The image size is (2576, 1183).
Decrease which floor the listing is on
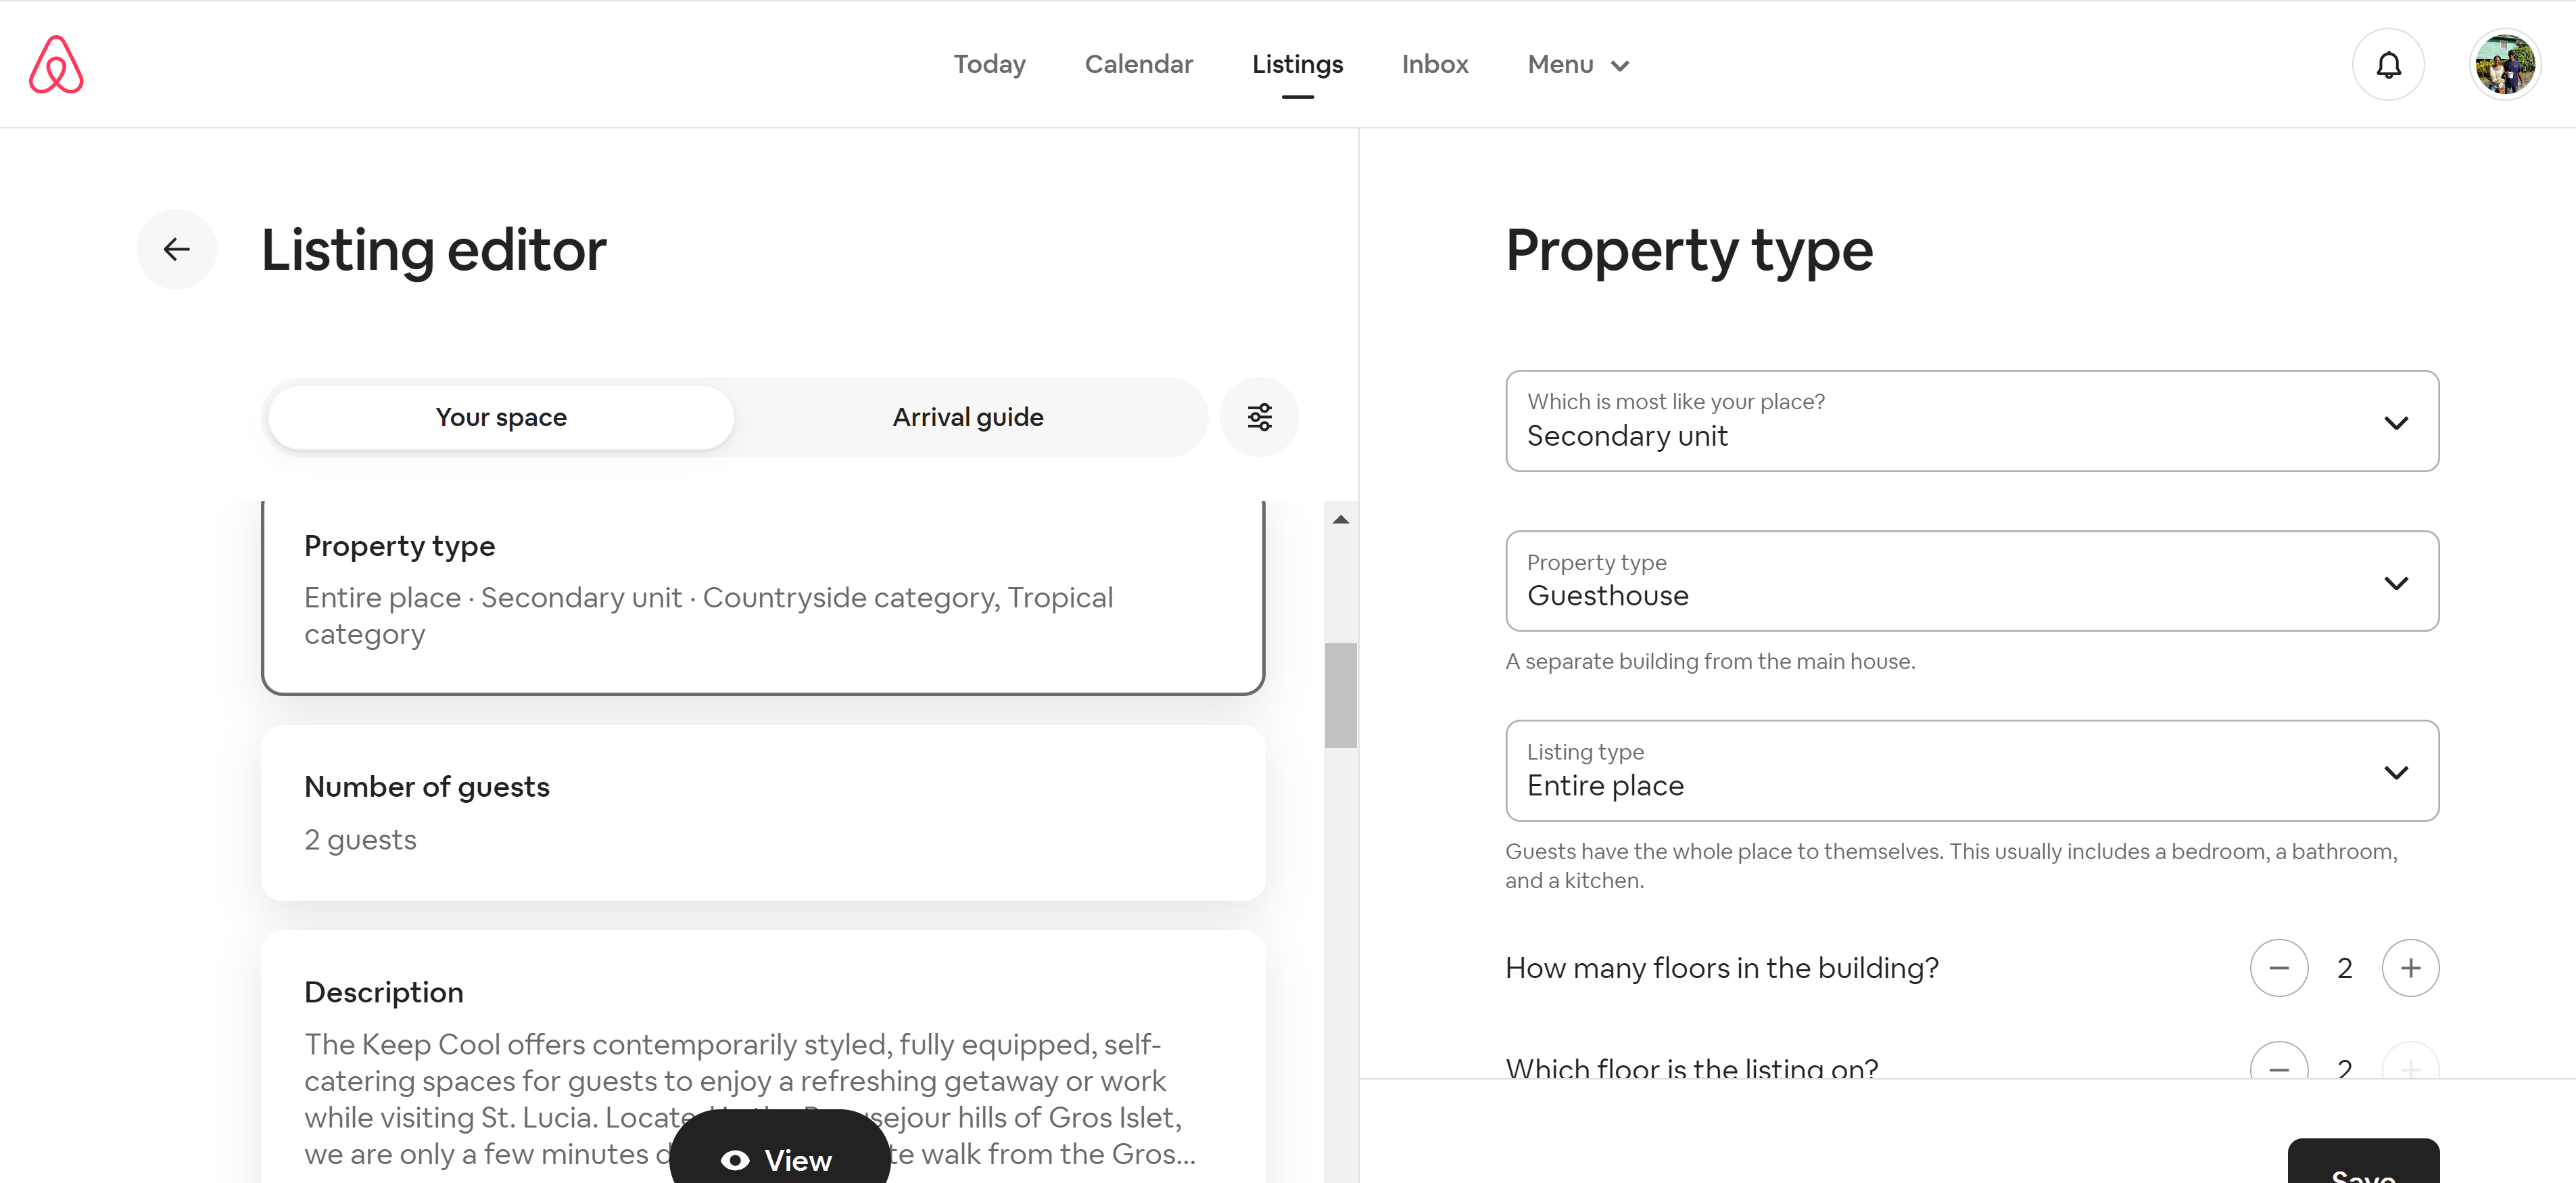tap(2278, 1066)
